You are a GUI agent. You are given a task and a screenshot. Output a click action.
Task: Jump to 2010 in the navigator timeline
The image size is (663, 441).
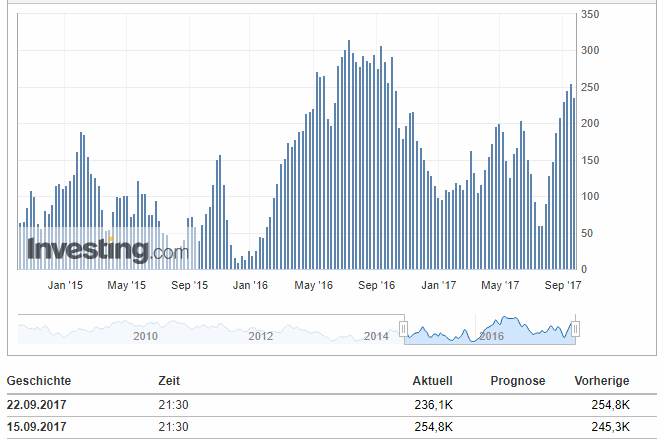coord(146,336)
